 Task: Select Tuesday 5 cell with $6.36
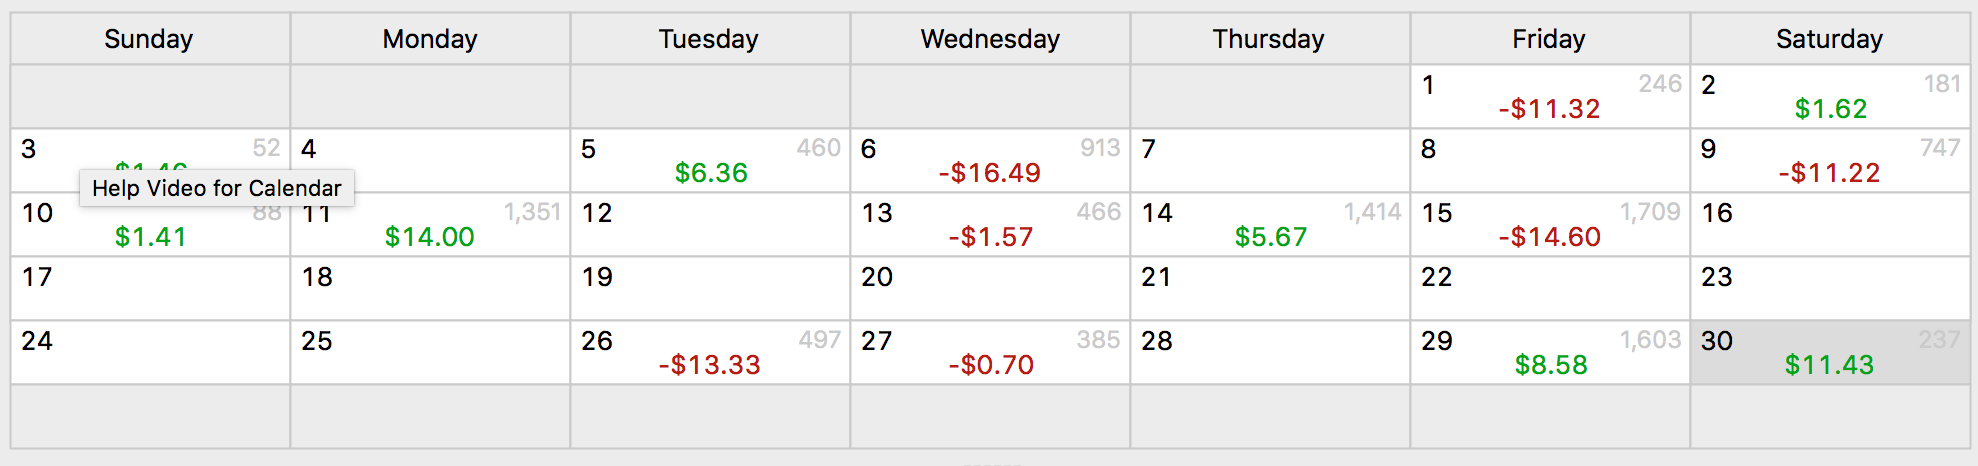(x=710, y=161)
